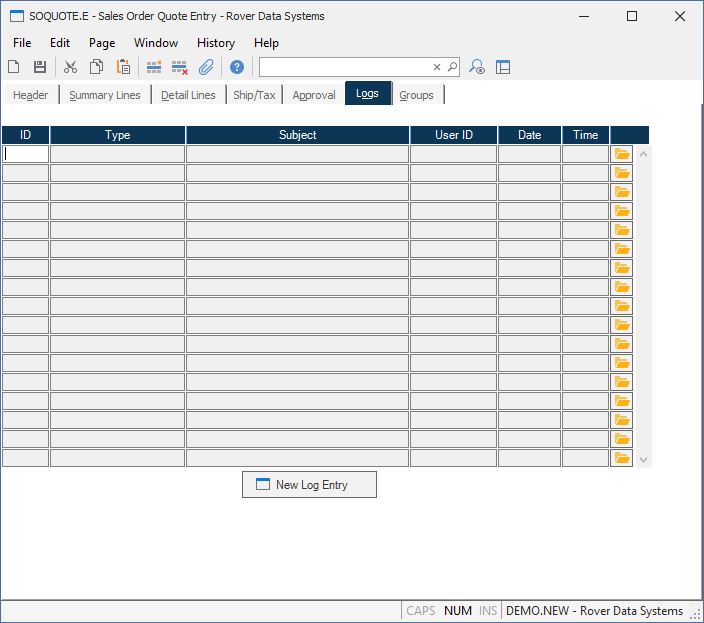Open Help with the question mark icon

(x=237, y=67)
